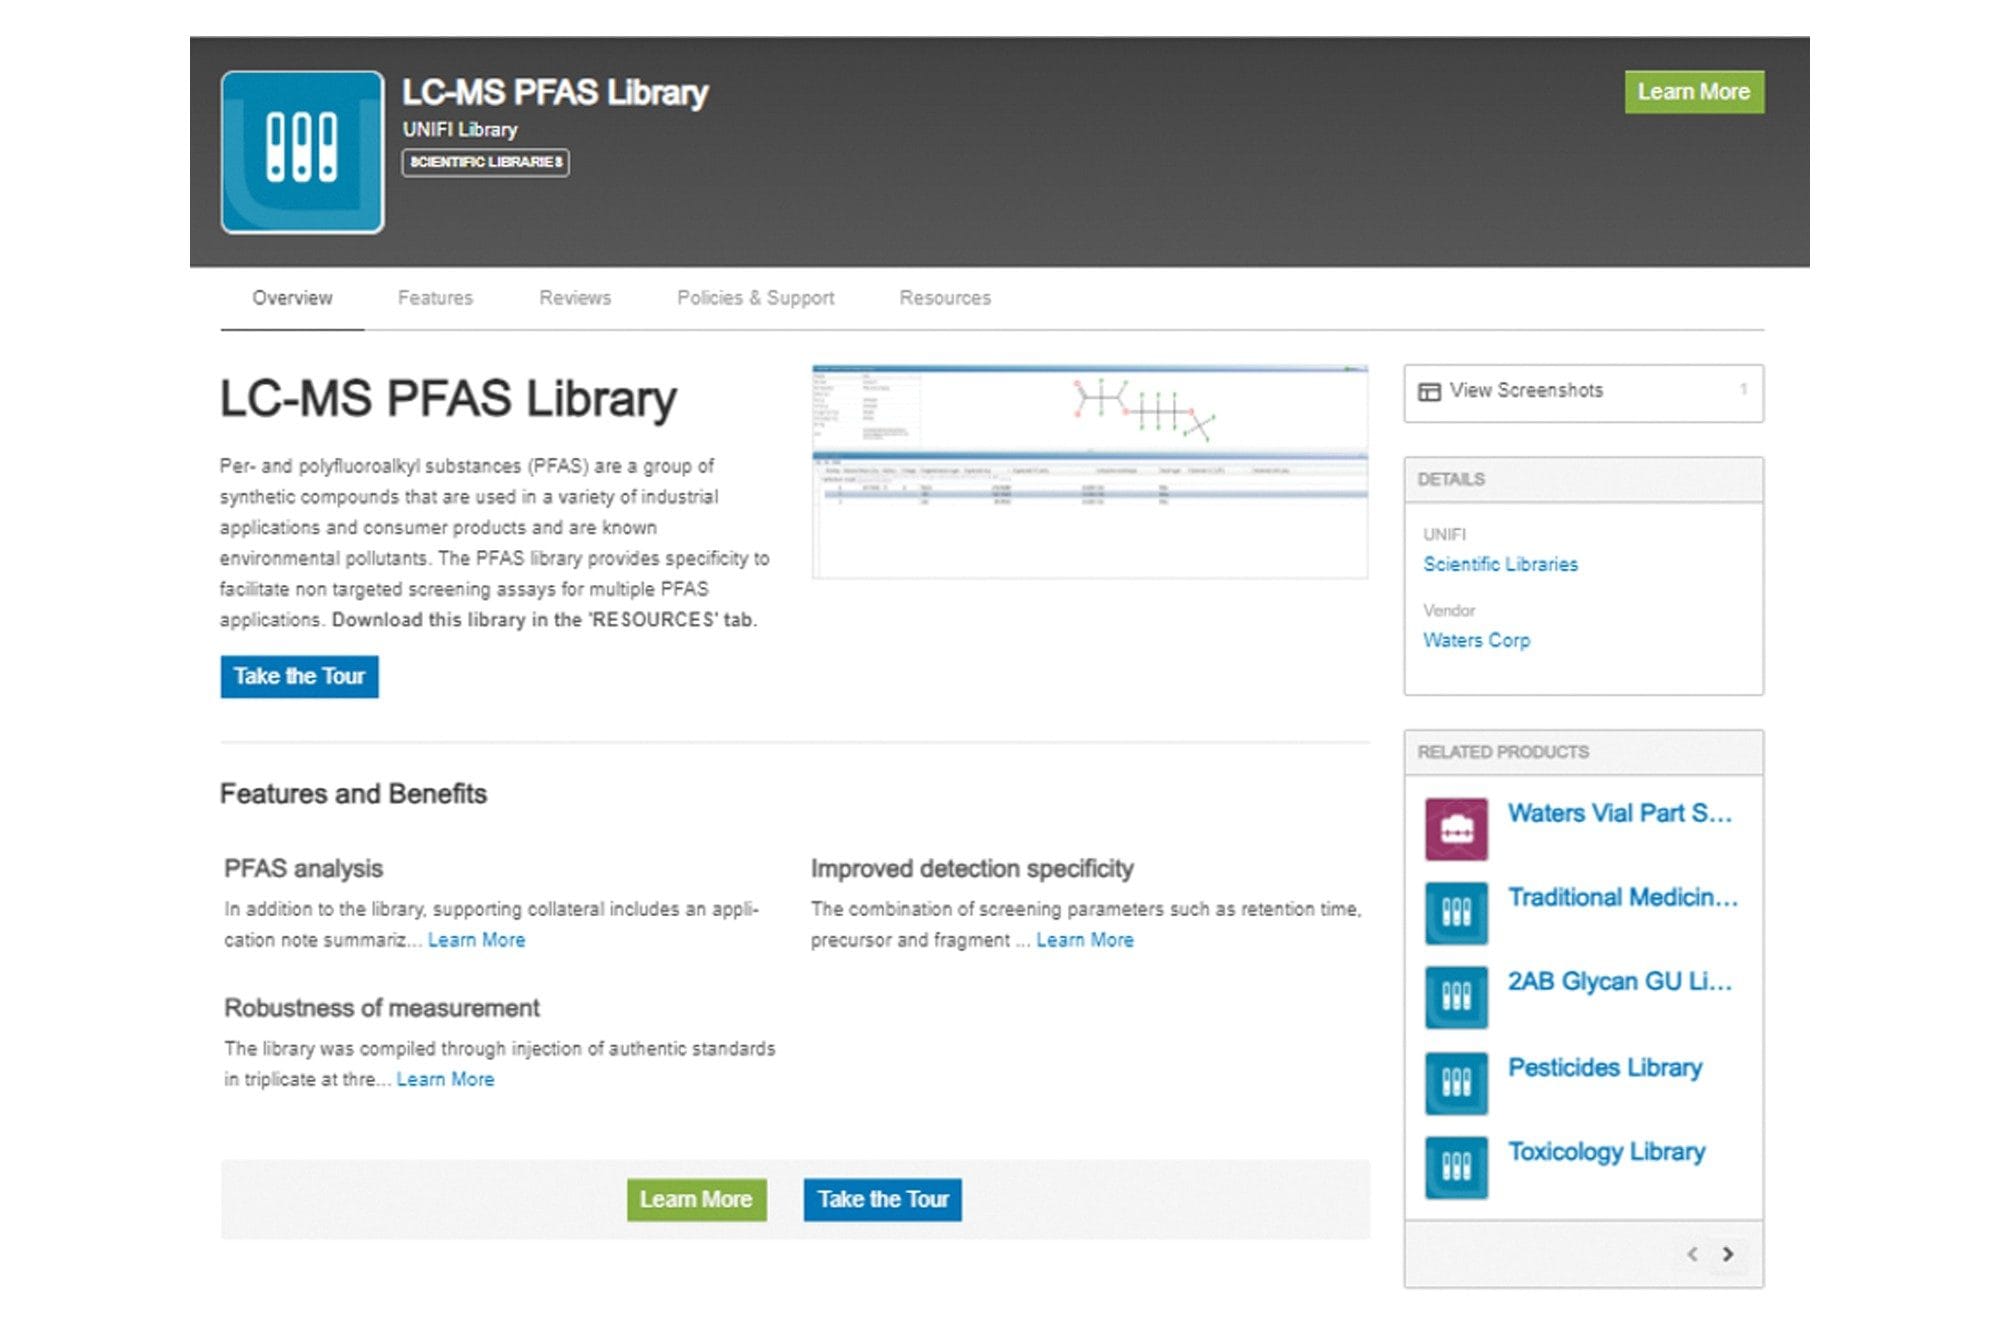Click the PFAS analysis heading
Screen dimensions: 2000x1333
tap(303, 869)
